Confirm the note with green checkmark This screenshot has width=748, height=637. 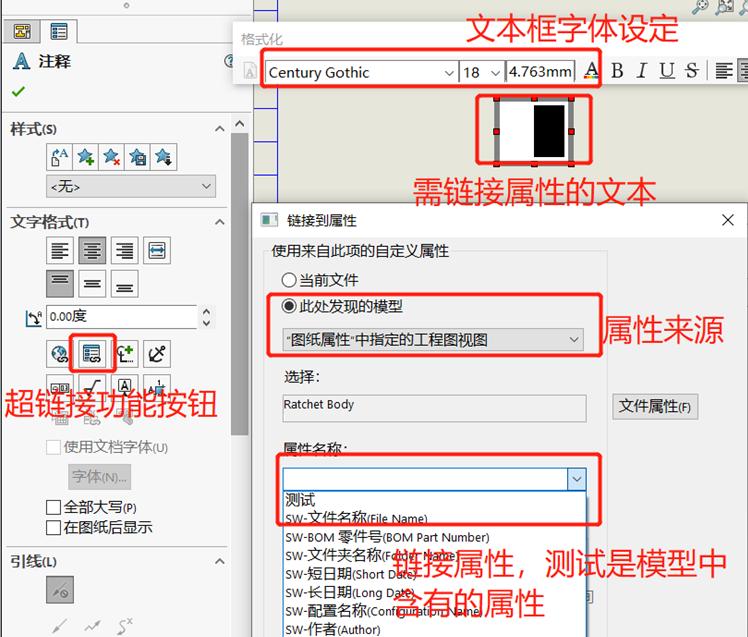(18, 91)
